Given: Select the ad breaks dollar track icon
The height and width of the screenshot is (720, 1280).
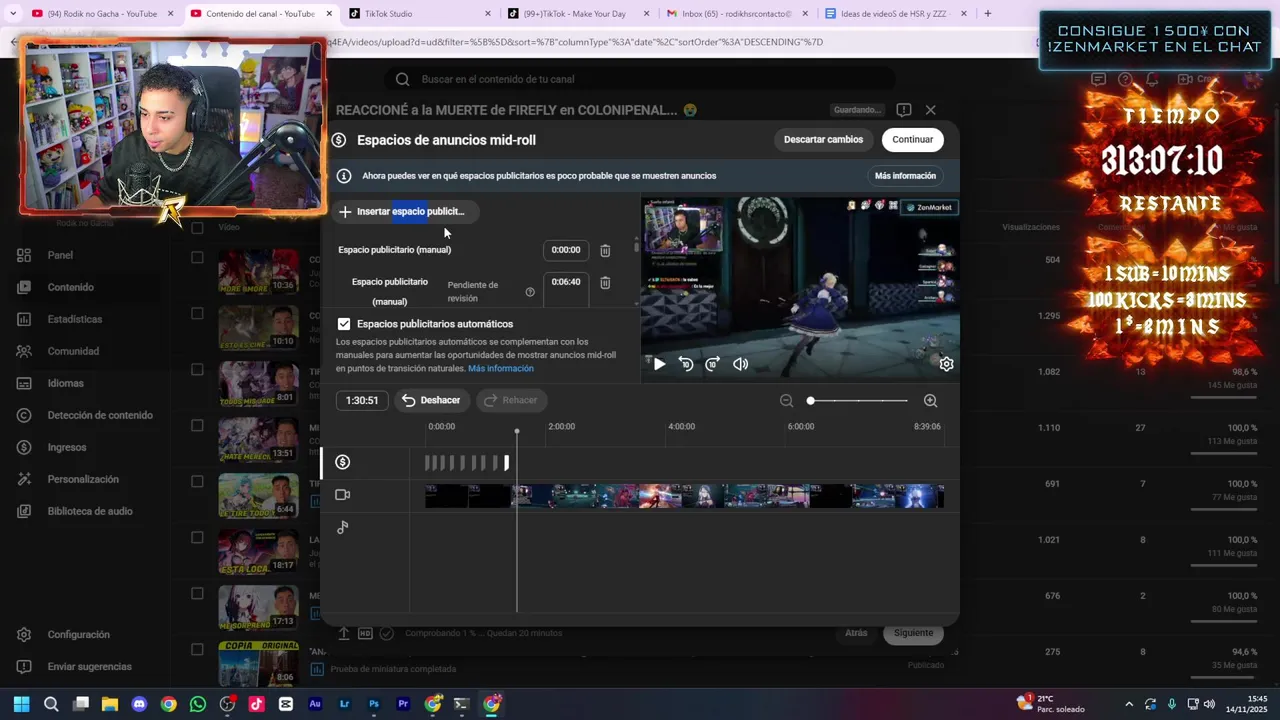Looking at the screenshot, I should [x=342, y=462].
